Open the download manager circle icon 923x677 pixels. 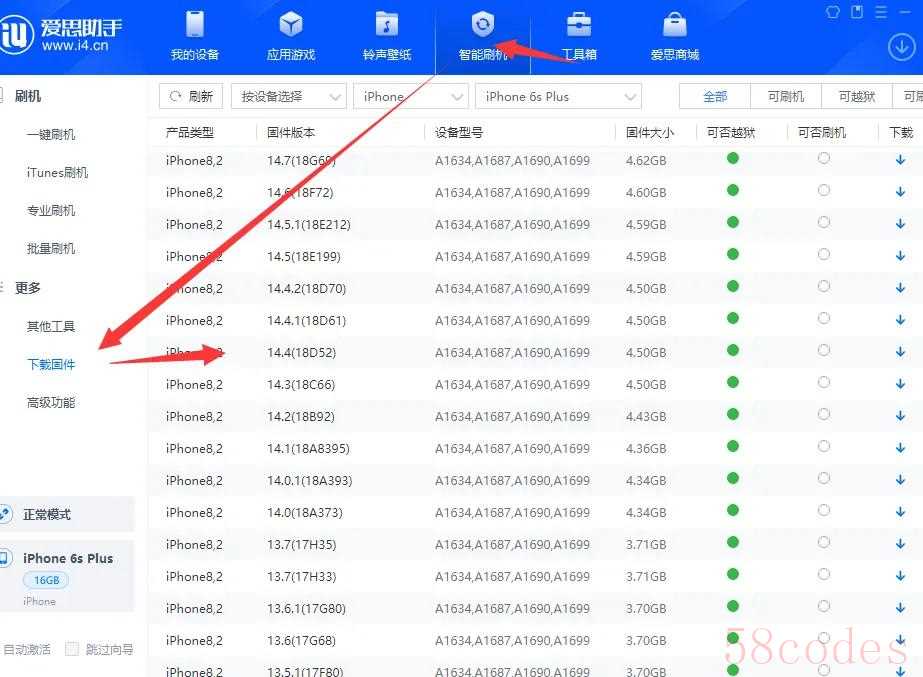901,48
